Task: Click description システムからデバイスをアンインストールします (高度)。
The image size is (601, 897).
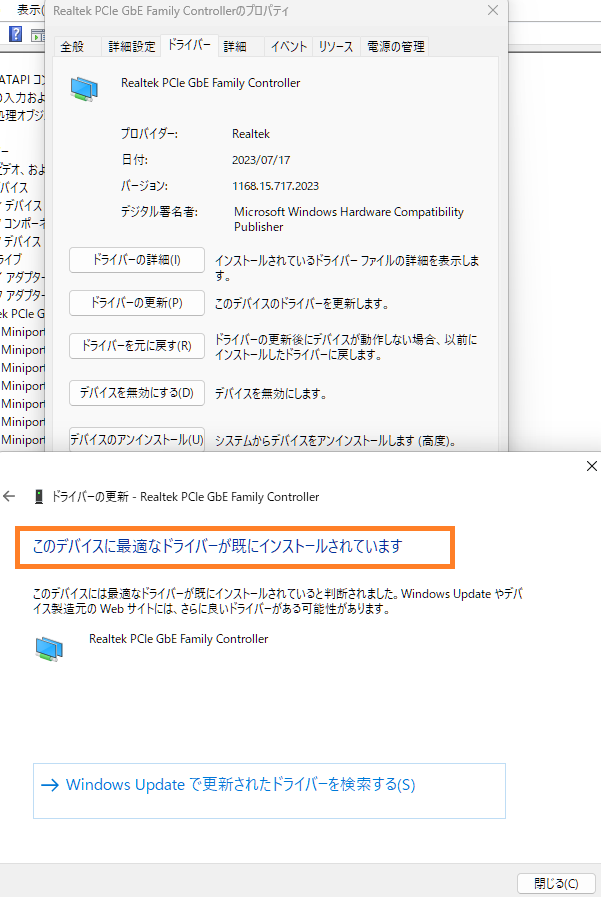Action: click(335, 440)
